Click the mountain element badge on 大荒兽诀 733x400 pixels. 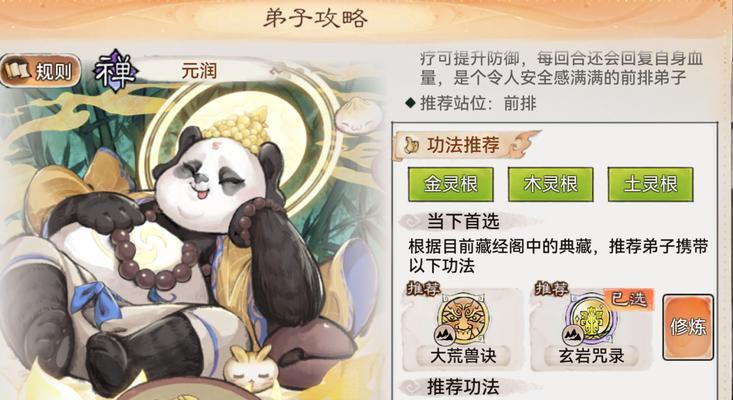445,335
